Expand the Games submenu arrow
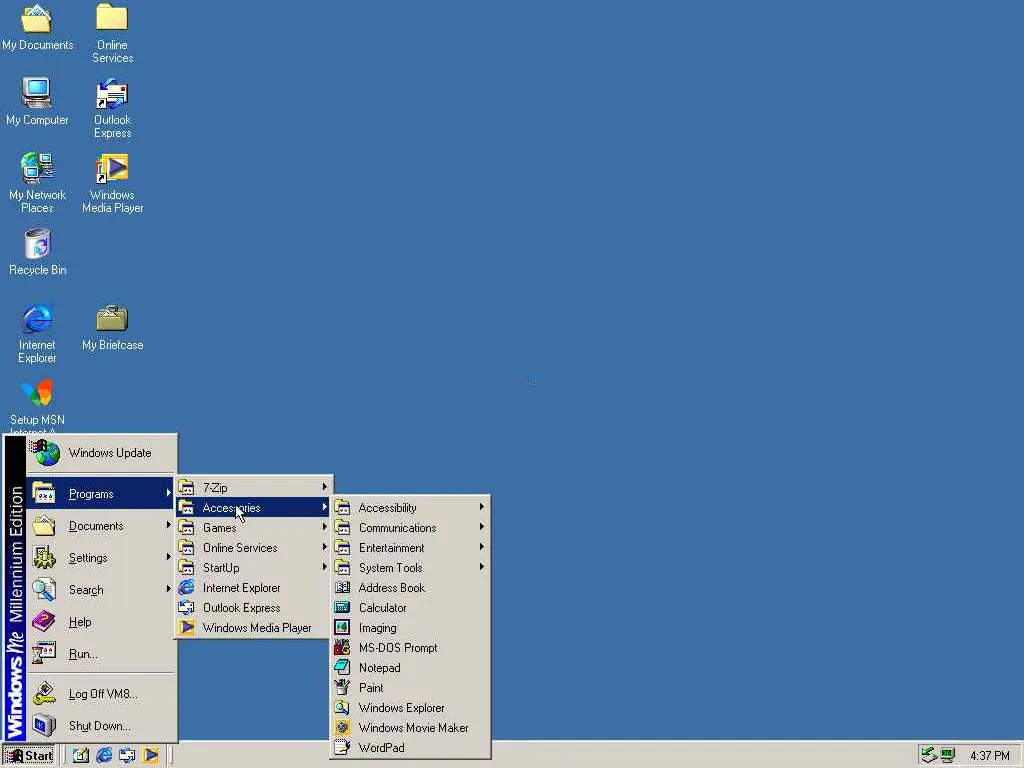This screenshot has width=1024, height=768. 325,527
